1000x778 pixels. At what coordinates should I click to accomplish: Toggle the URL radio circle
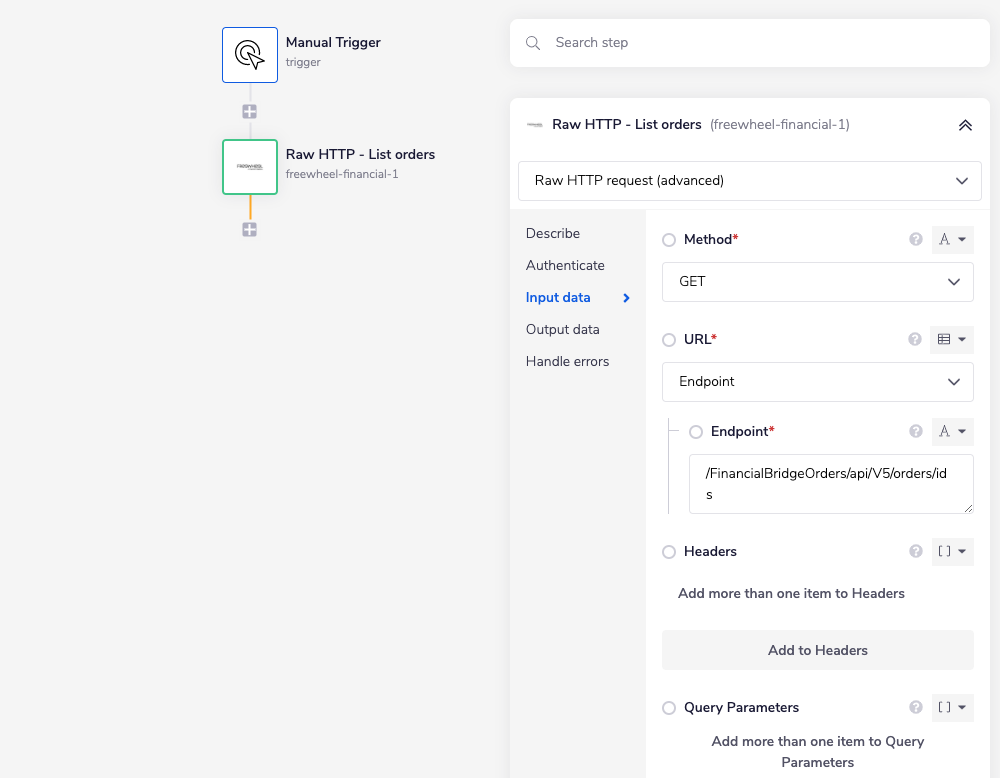coord(669,340)
